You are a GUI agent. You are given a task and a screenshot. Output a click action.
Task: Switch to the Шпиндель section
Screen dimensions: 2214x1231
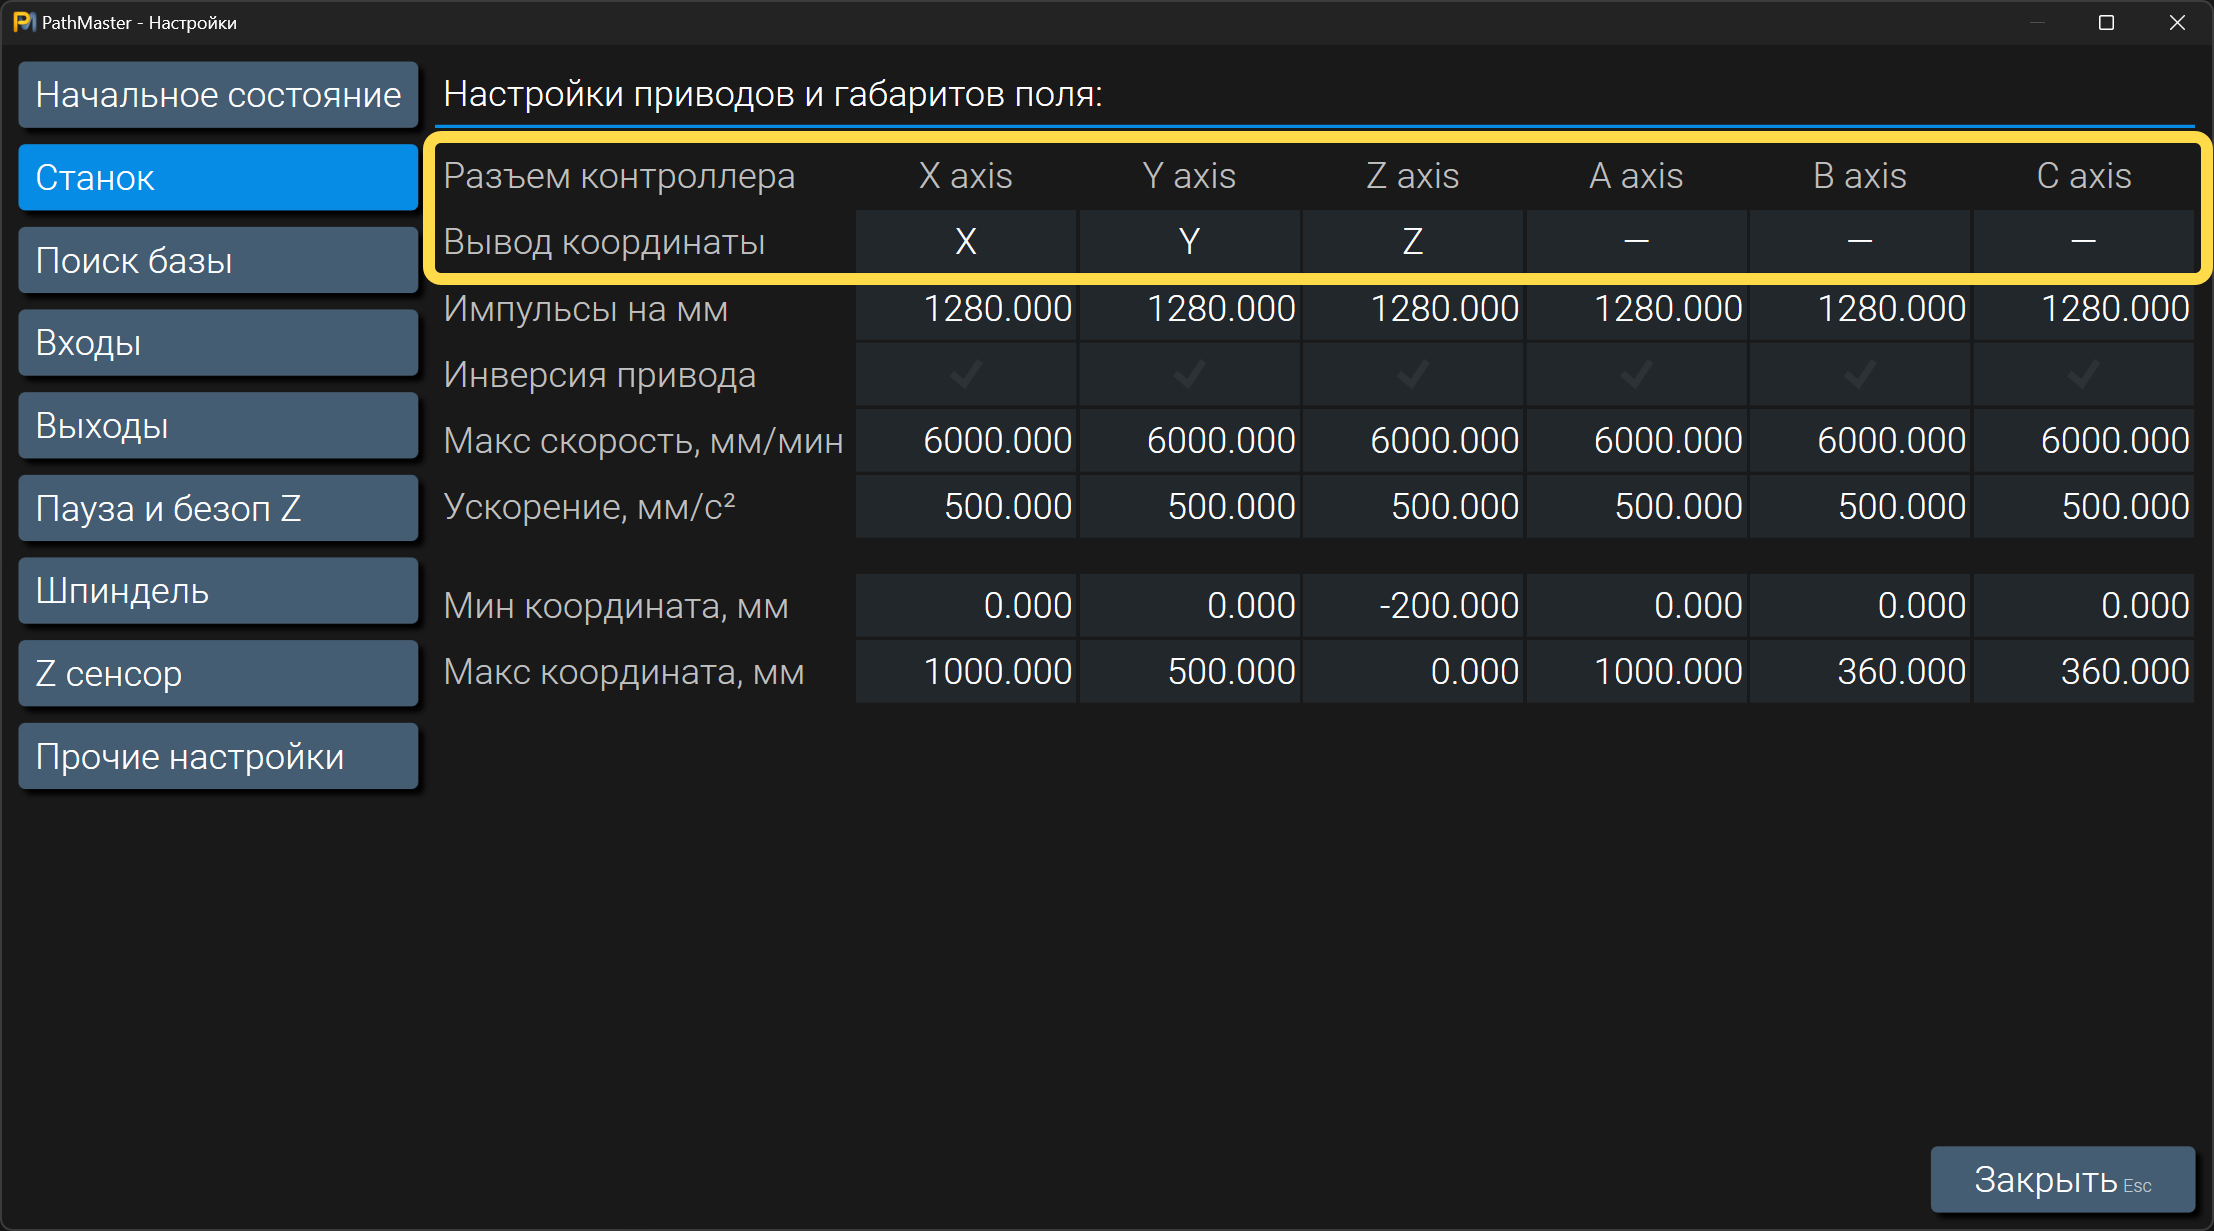218,591
